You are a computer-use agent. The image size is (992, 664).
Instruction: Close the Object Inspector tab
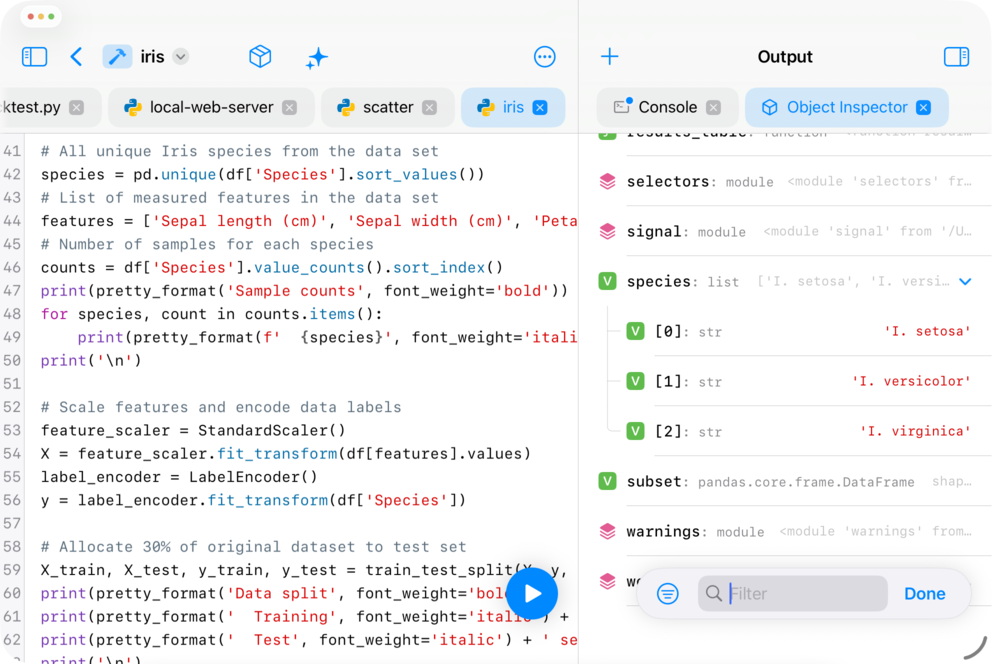coord(924,108)
